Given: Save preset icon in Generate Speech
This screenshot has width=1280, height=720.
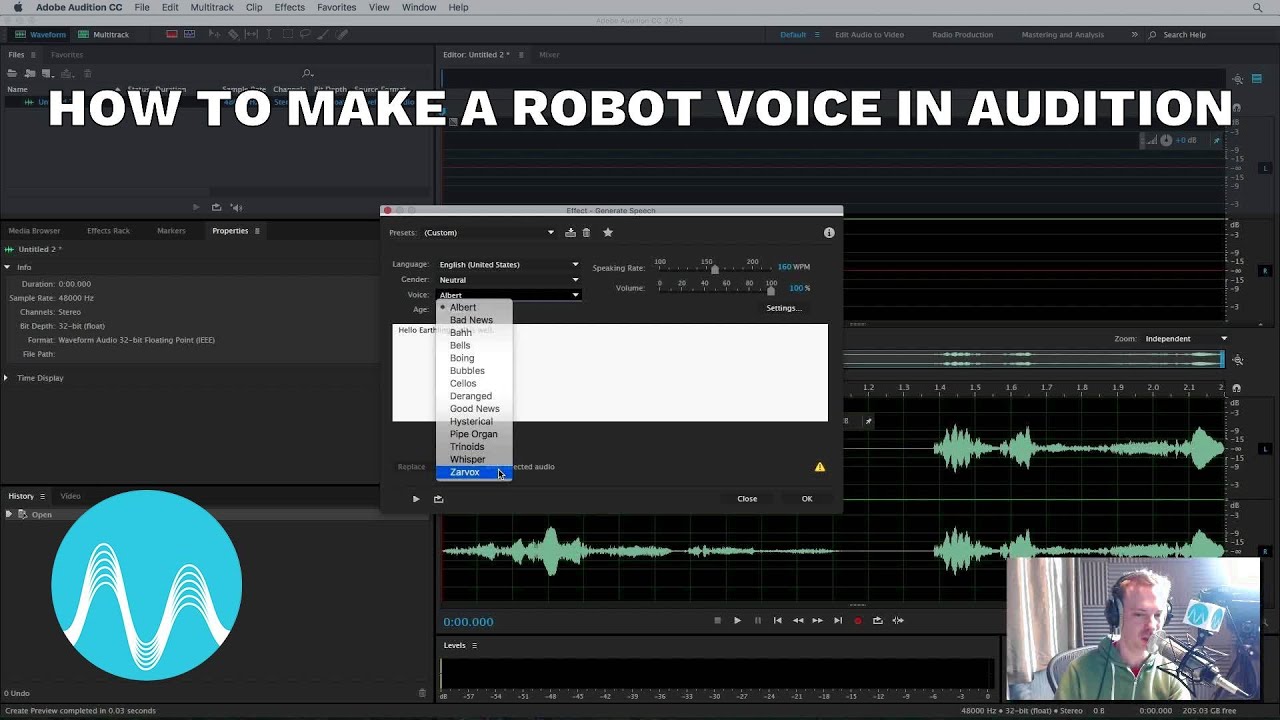Looking at the screenshot, I should (x=570, y=232).
